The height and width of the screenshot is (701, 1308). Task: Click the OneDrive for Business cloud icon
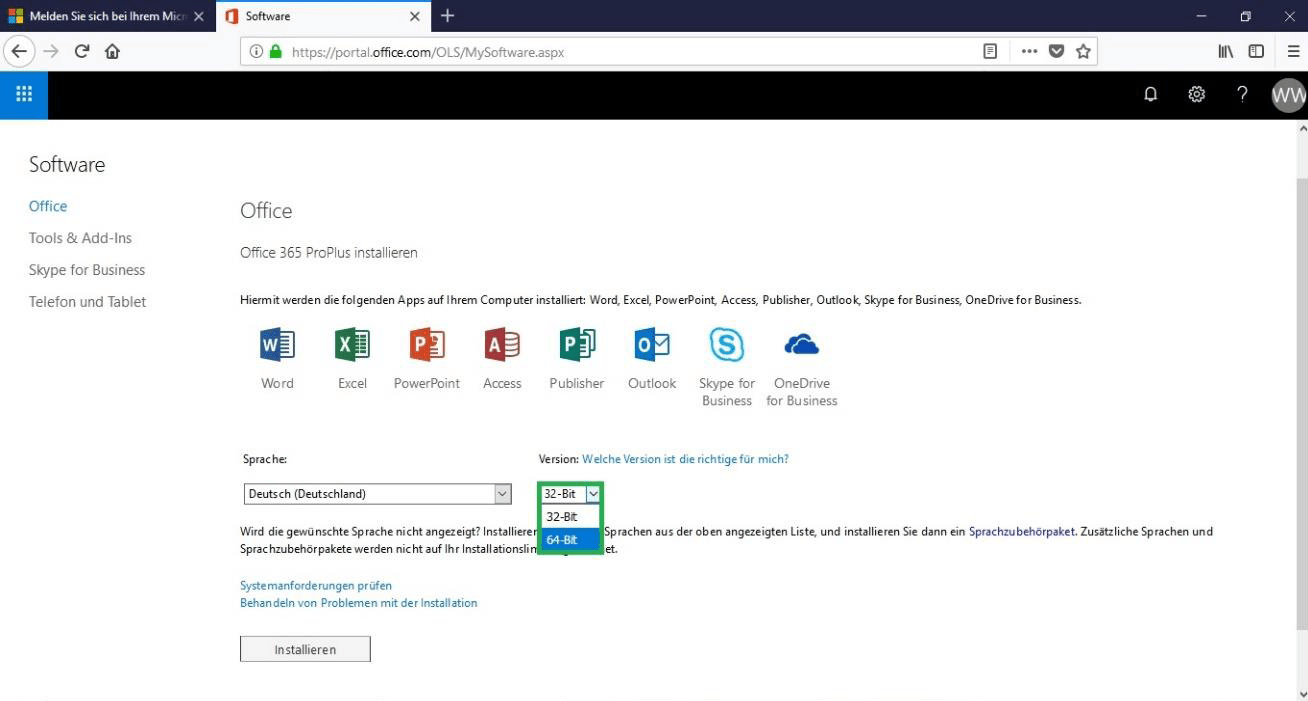802,345
